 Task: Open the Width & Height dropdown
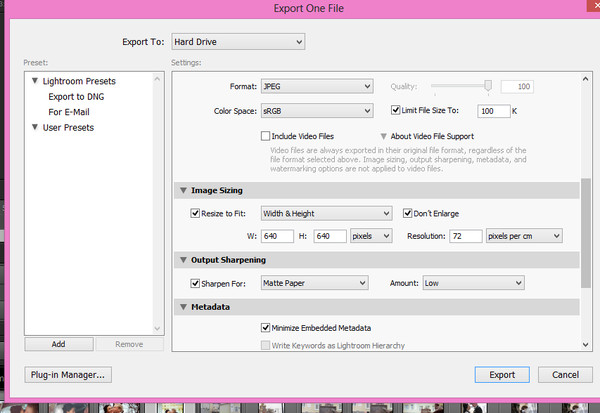pos(326,214)
